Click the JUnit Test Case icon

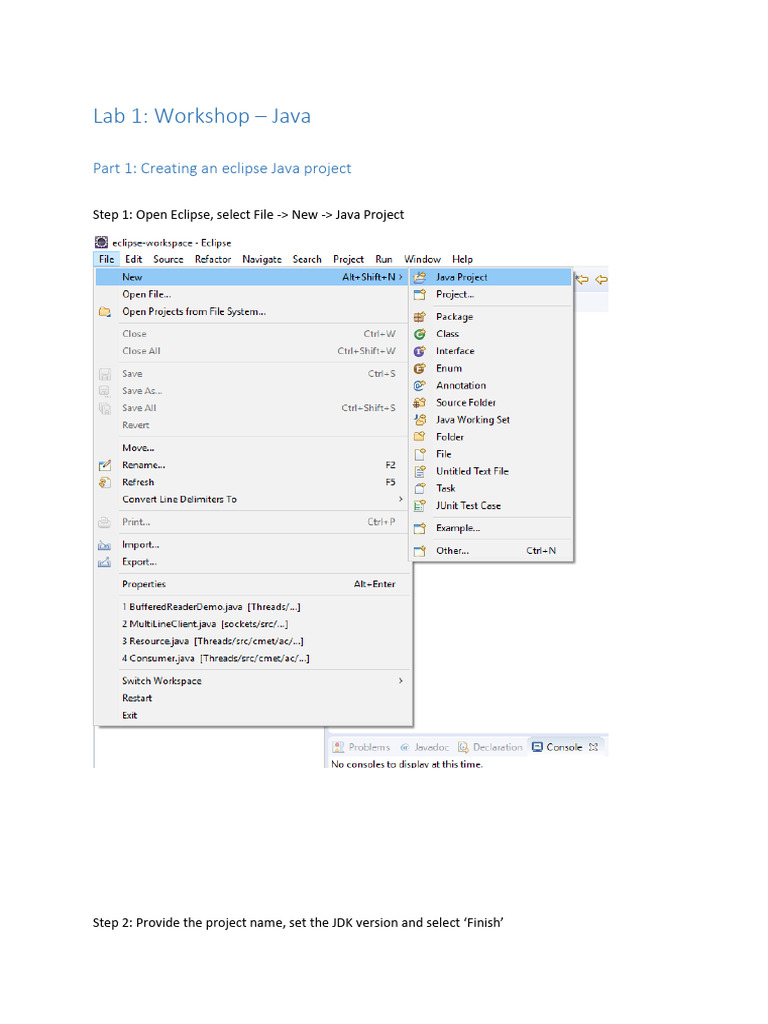(420, 505)
